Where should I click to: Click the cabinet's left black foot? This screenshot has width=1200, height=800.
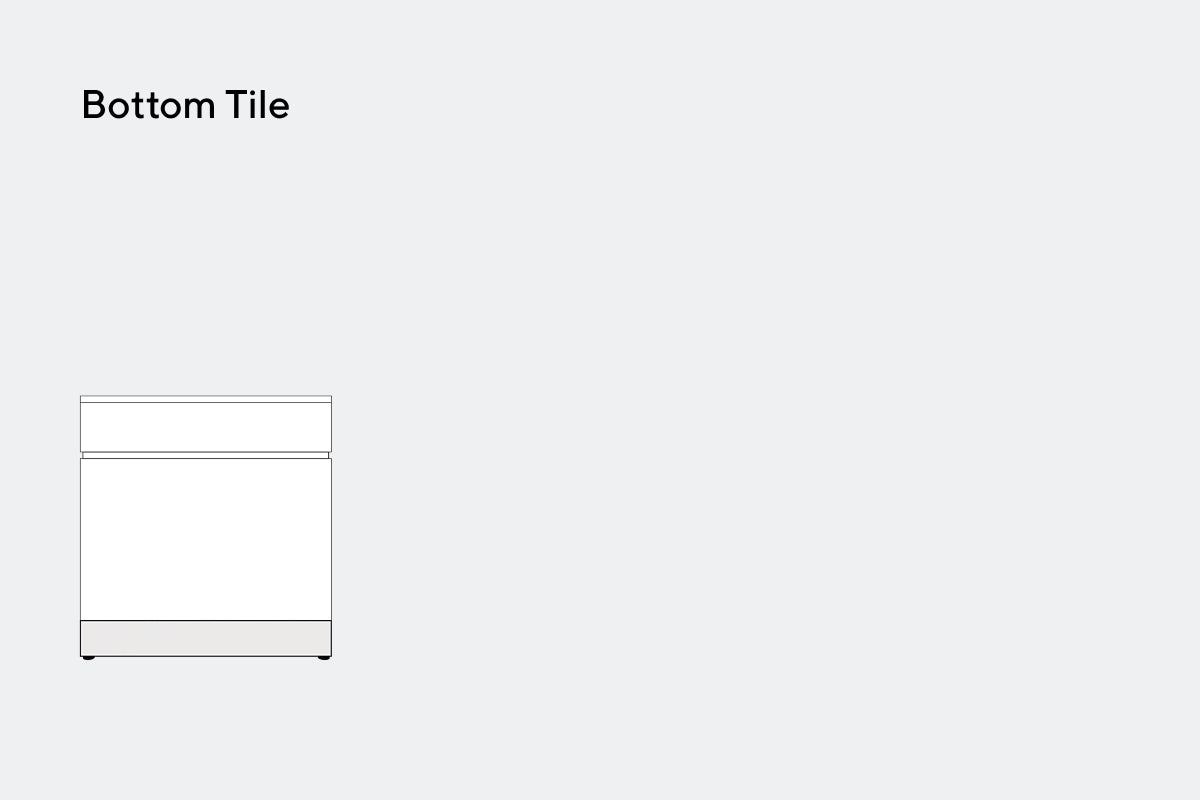(x=89, y=658)
